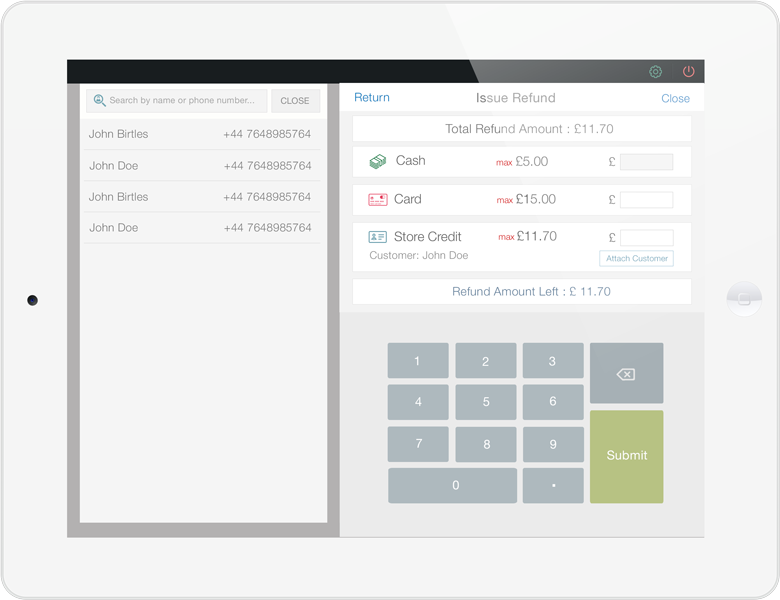Click the Attach Customer button
Viewport: 780px width, 600px height.
click(636, 258)
